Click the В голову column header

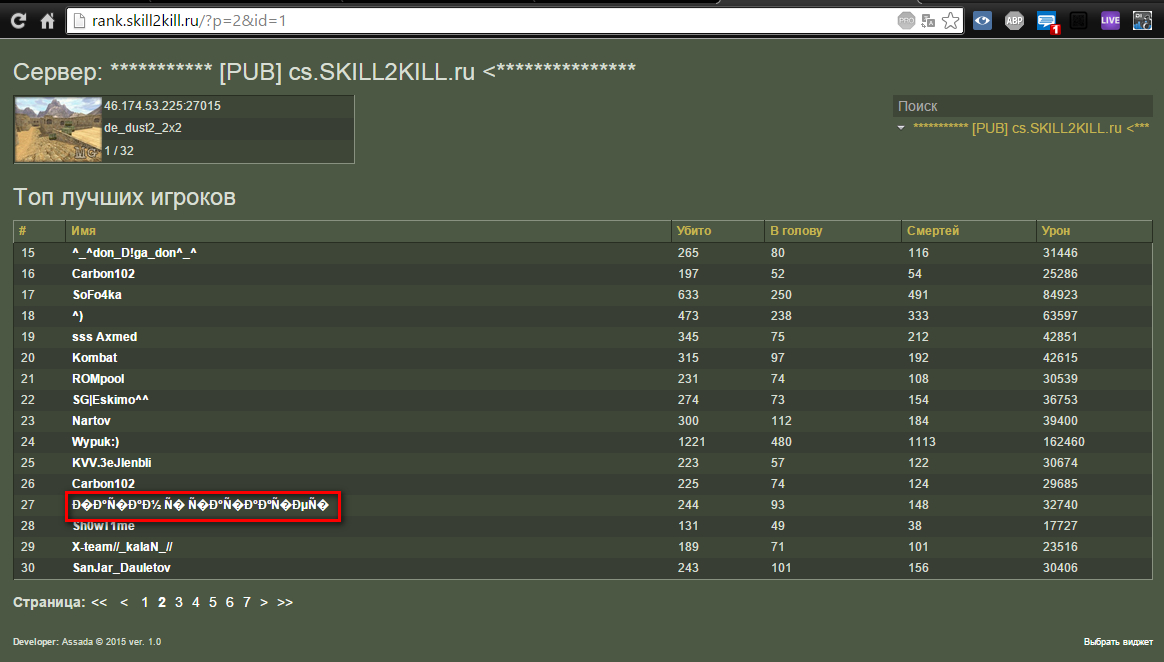[x=832, y=231]
